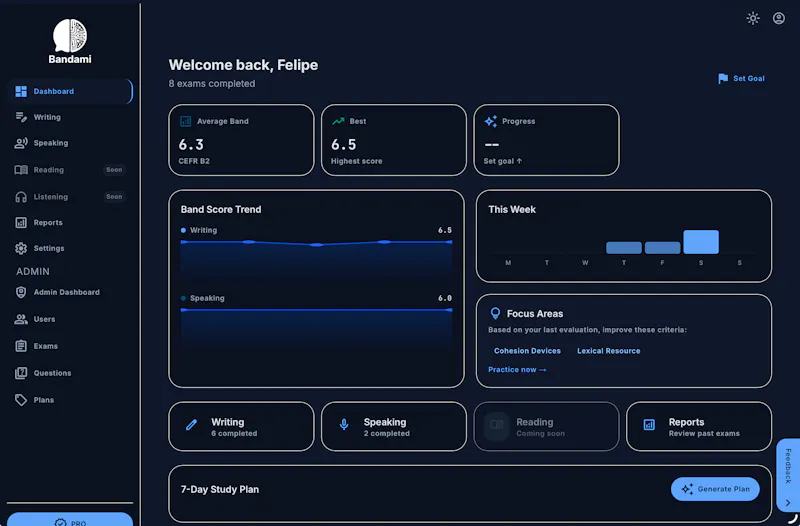Image resolution: width=800 pixels, height=526 pixels.
Task: Click the Best 6.5 Highest score card
Action: coord(394,140)
